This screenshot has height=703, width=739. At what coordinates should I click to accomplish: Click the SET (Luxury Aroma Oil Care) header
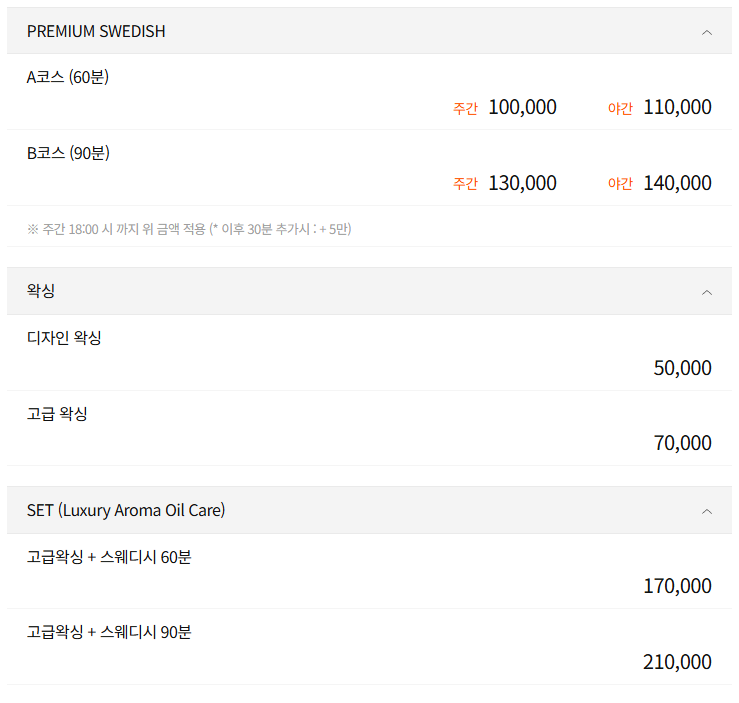pos(126,510)
